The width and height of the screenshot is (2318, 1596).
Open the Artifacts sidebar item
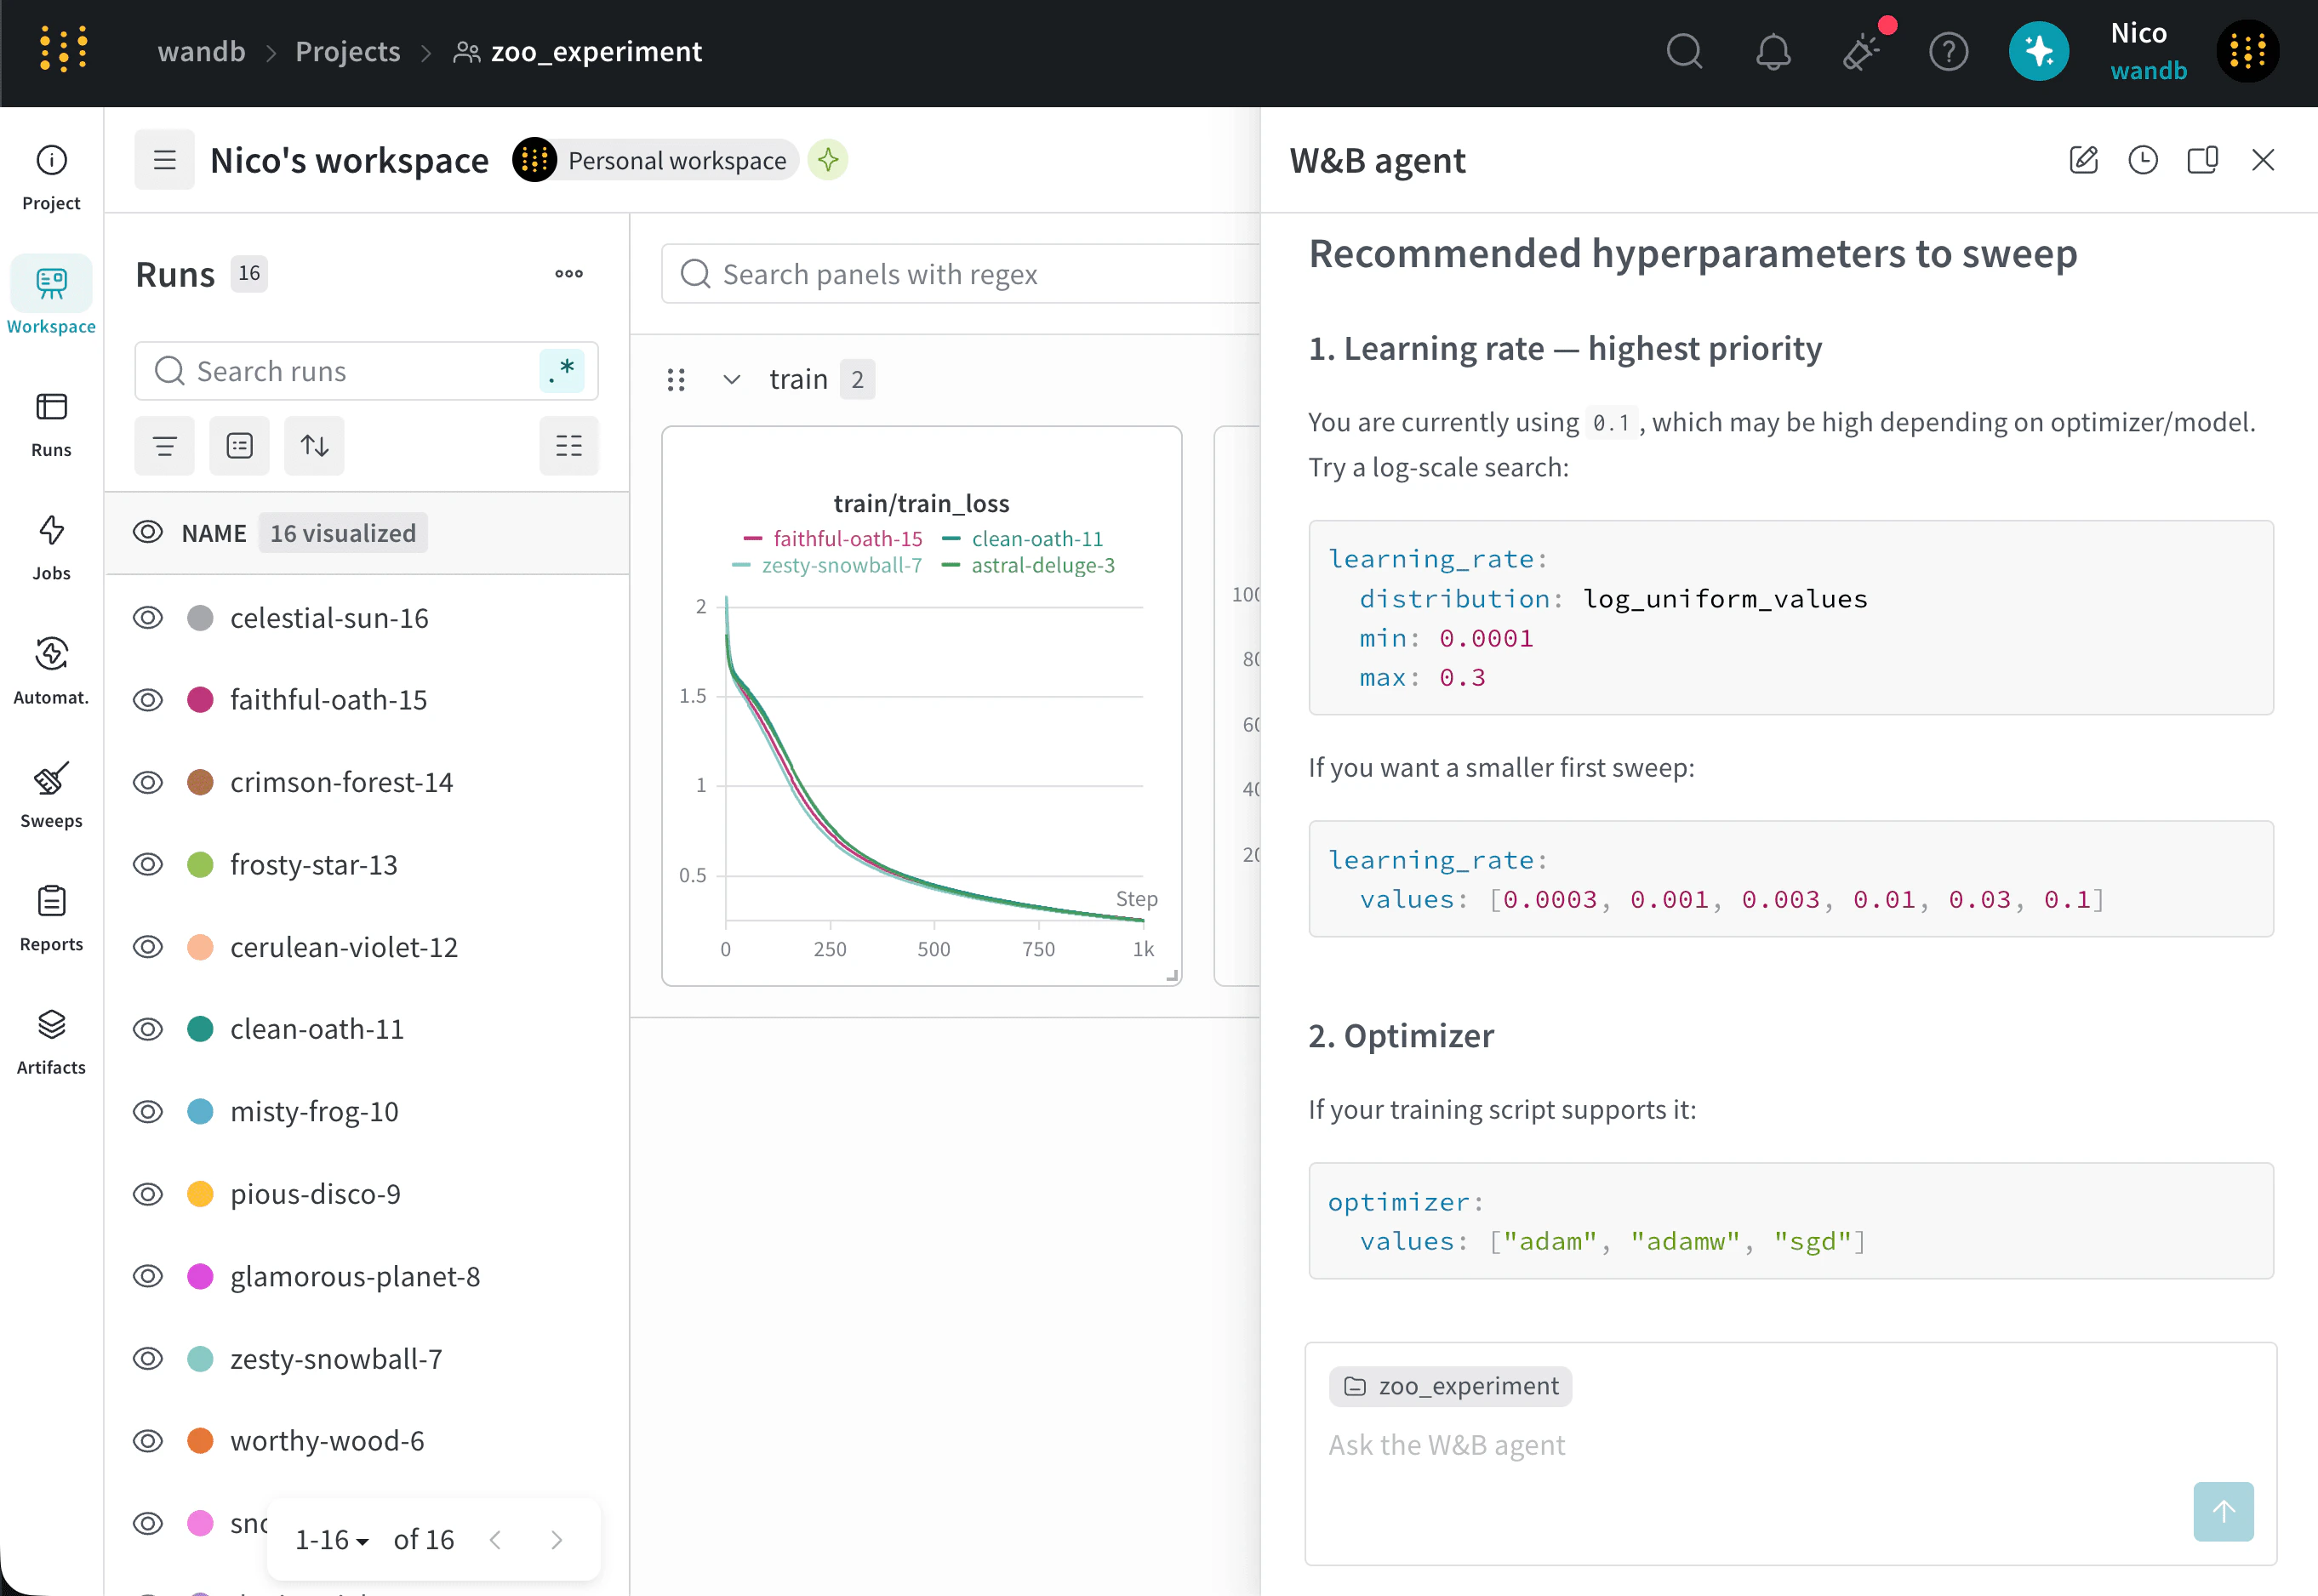[x=51, y=1042]
